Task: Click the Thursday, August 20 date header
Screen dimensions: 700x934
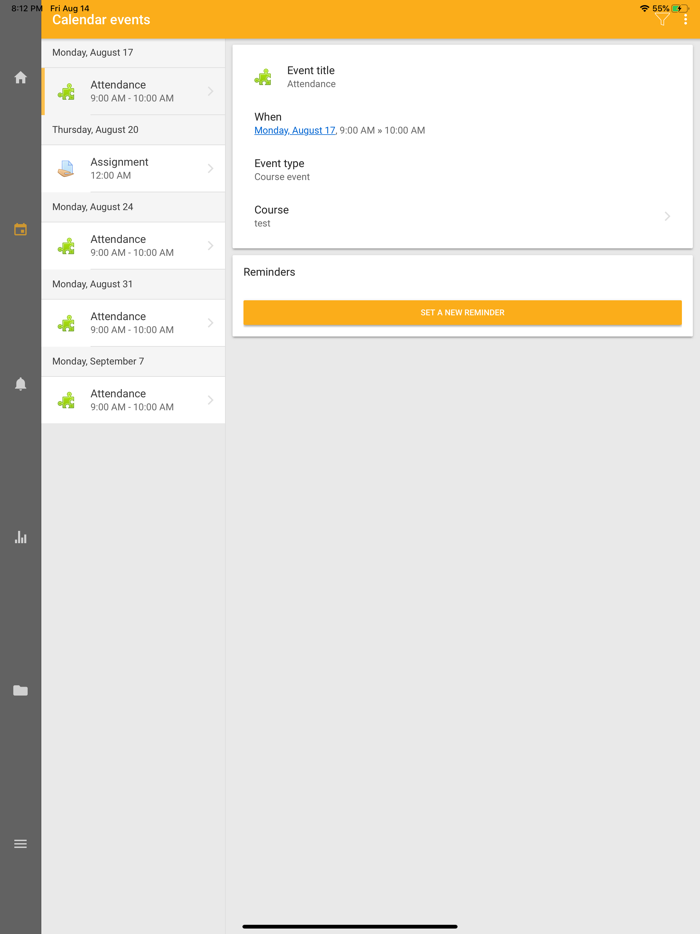Action: (x=95, y=130)
